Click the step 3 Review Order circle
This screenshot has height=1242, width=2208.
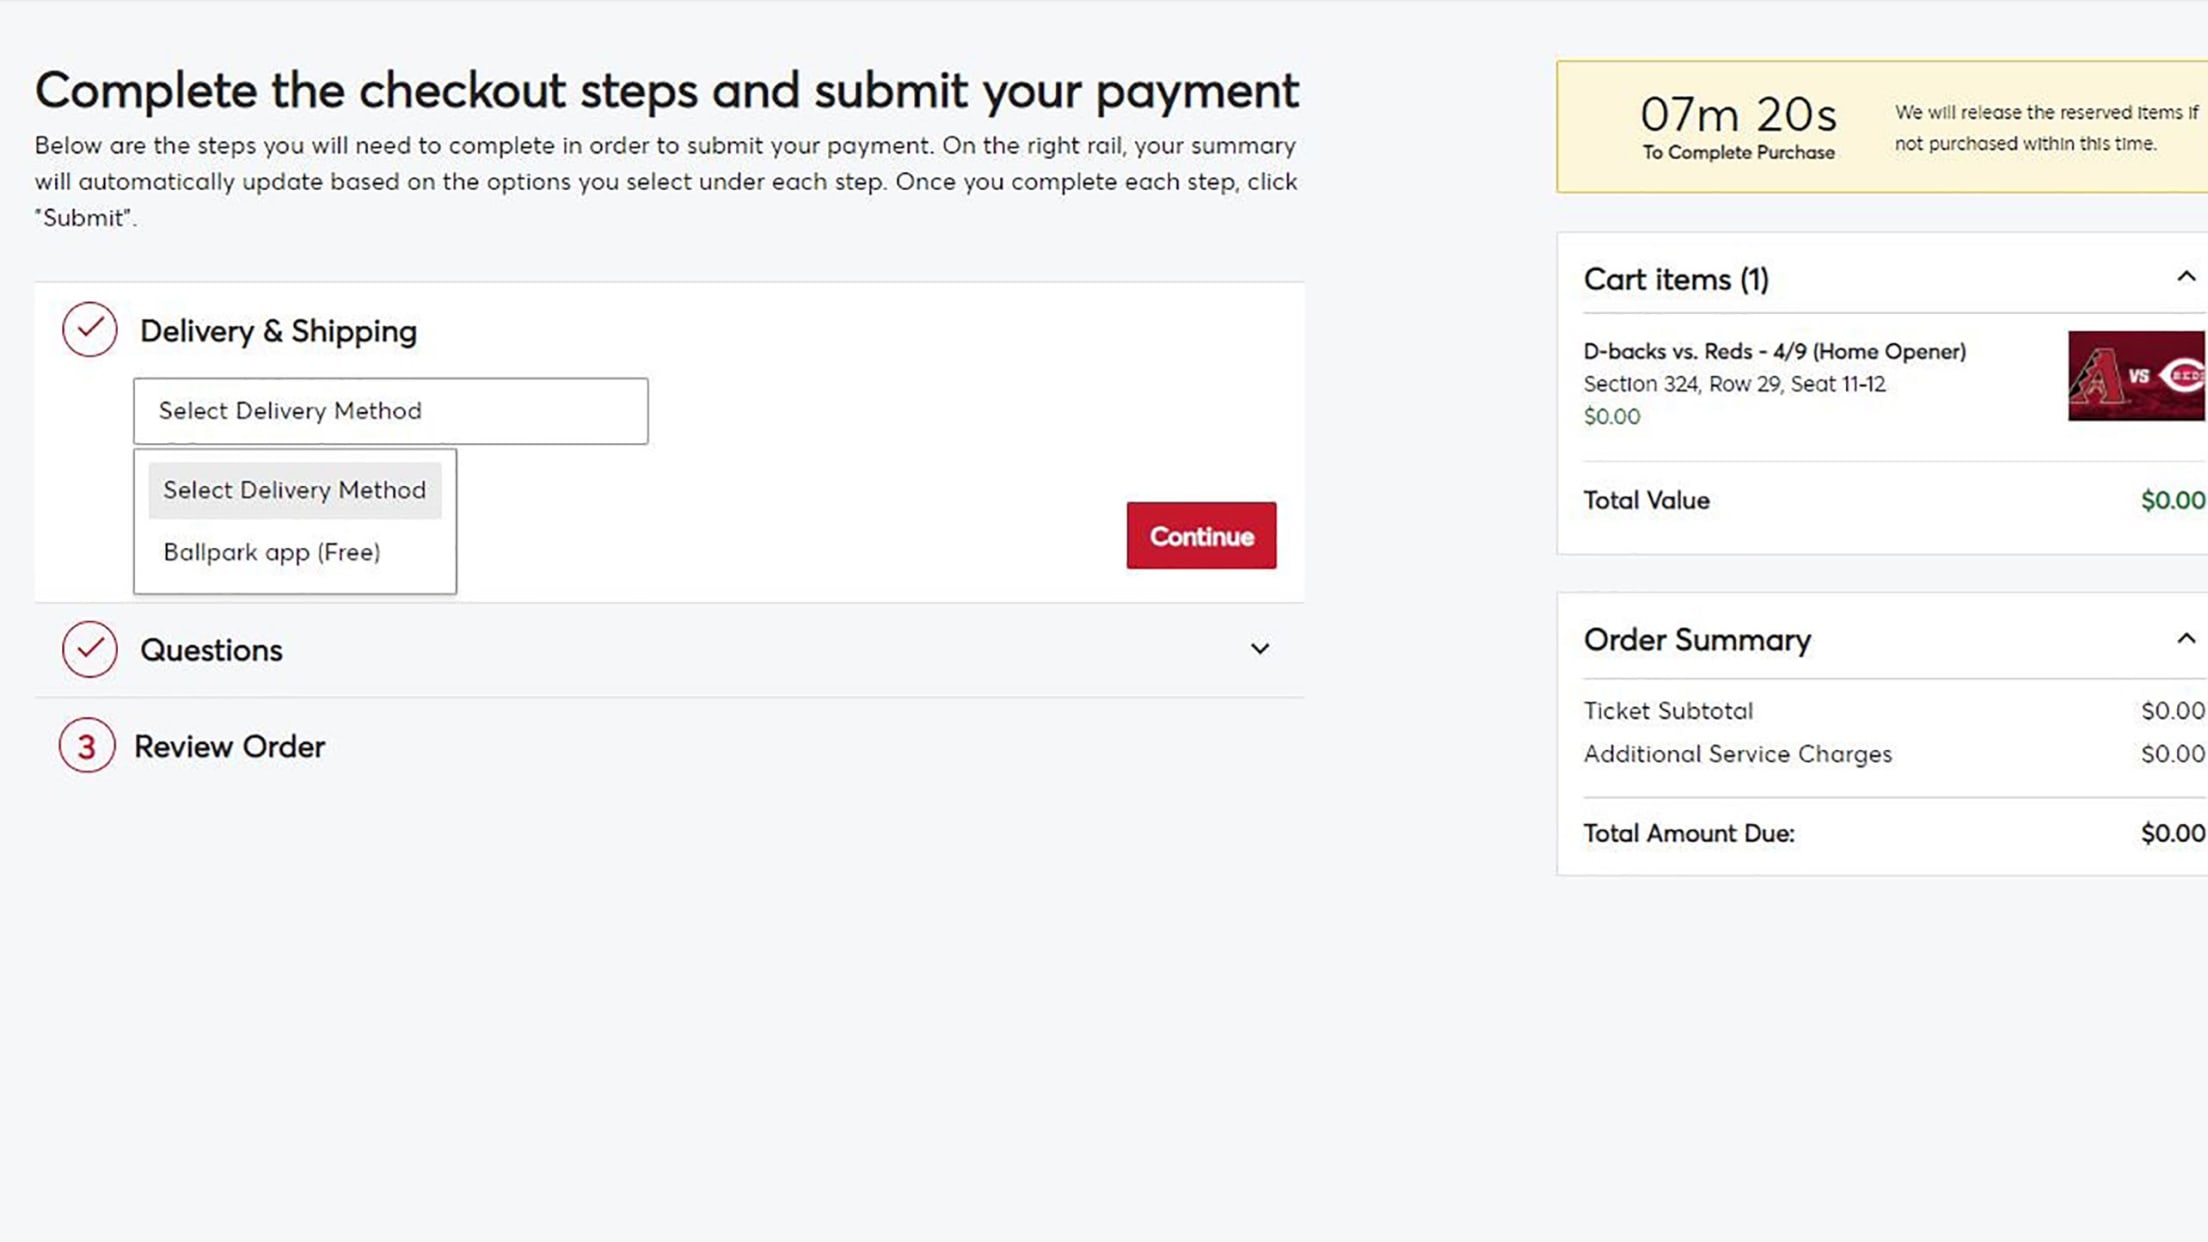87,746
